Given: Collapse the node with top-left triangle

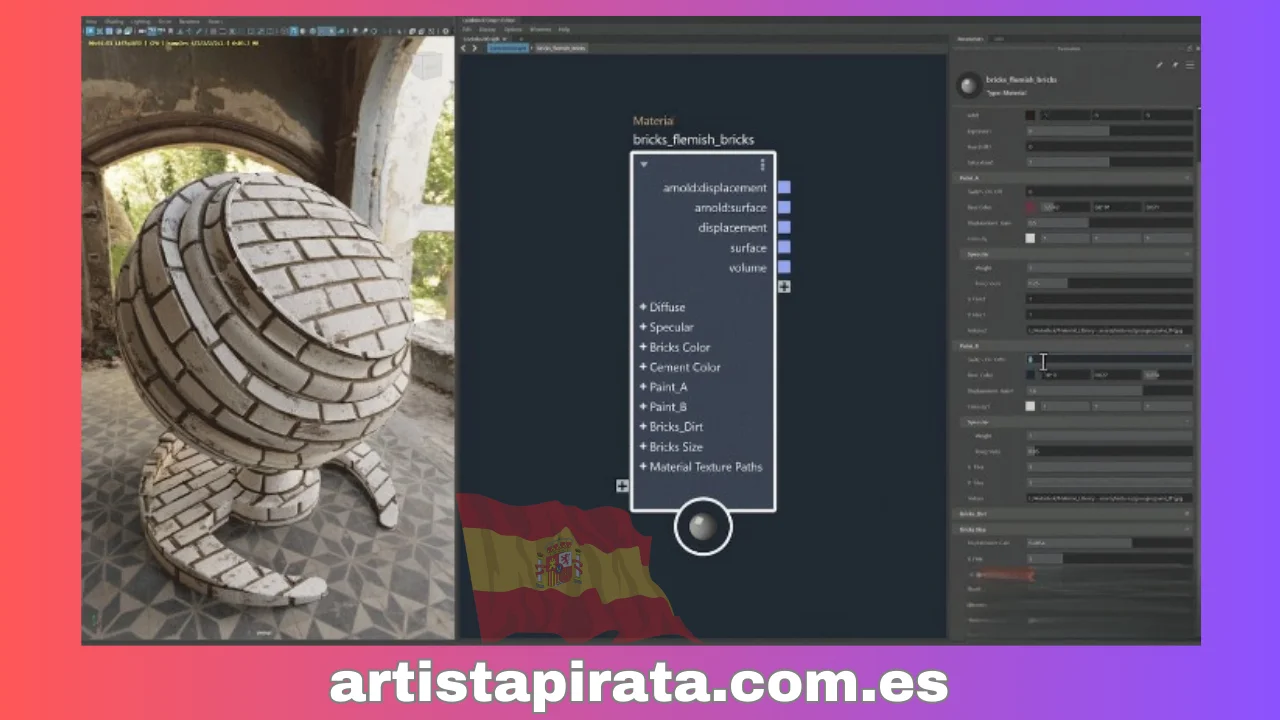Looking at the screenshot, I should pyautogui.click(x=644, y=165).
